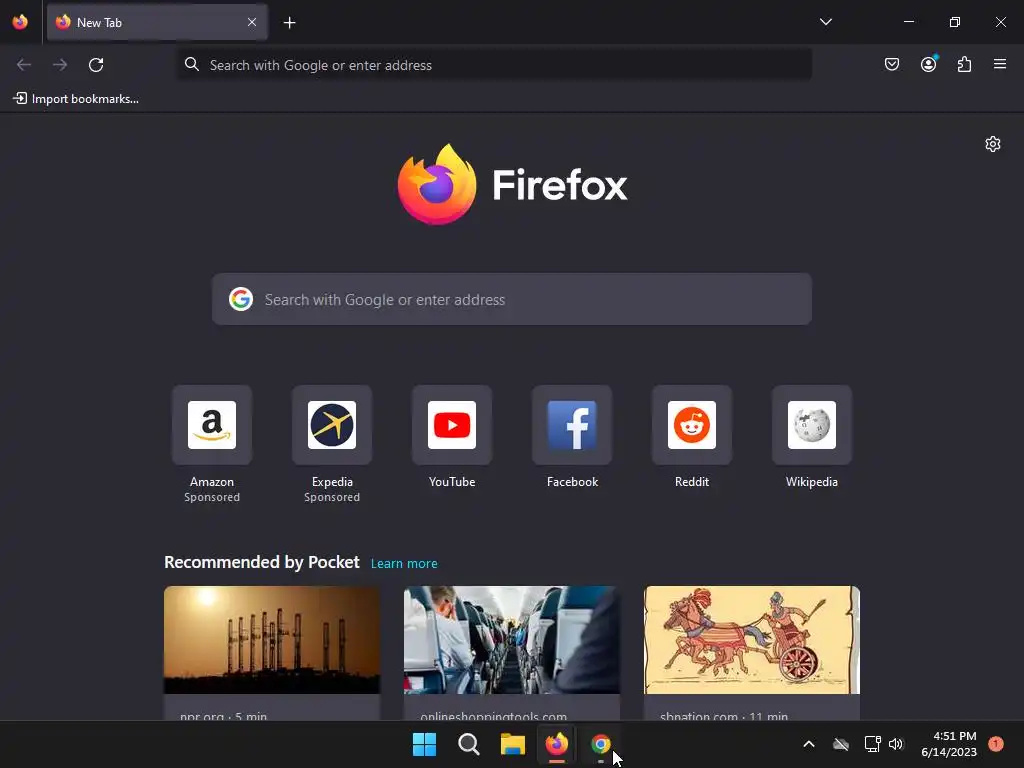Open the application hamburger menu

pos(1000,64)
